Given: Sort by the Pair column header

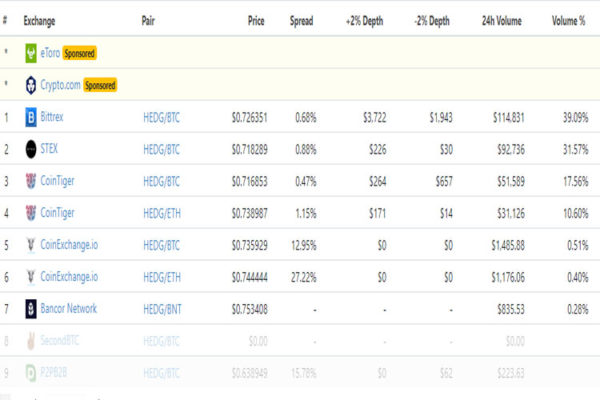Looking at the screenshot, I should click(148, 21).
